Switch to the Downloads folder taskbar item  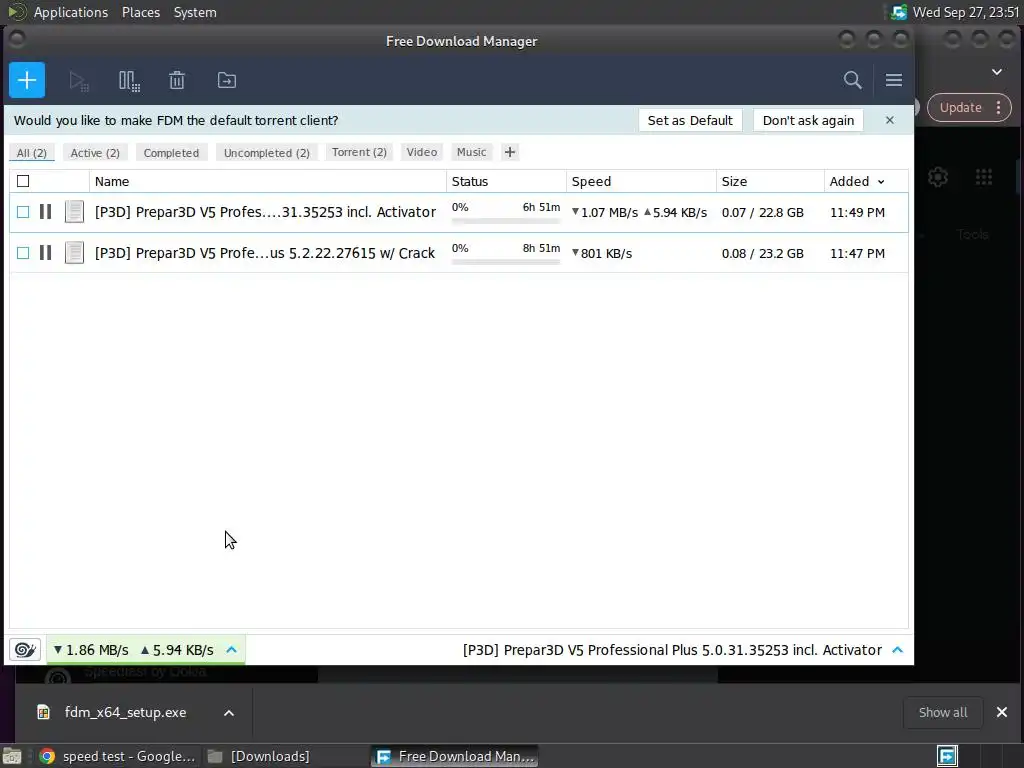[x=259, y=756]
